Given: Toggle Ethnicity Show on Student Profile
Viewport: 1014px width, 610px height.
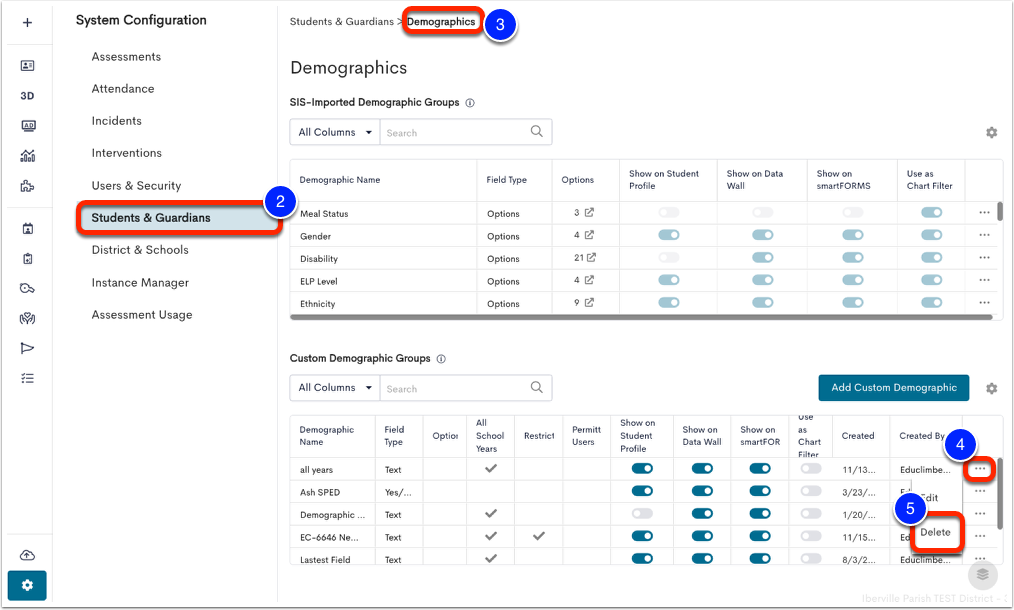Looking at the screenshot, I should (x=669, y=302).
